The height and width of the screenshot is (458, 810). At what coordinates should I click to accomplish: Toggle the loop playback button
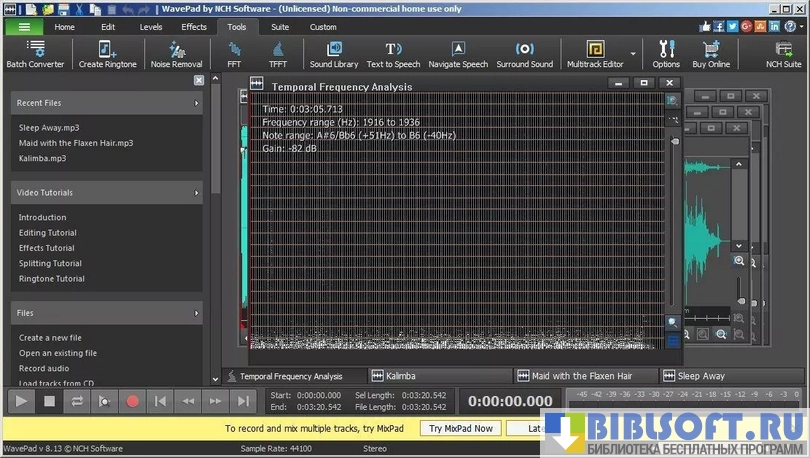(77, 401)
